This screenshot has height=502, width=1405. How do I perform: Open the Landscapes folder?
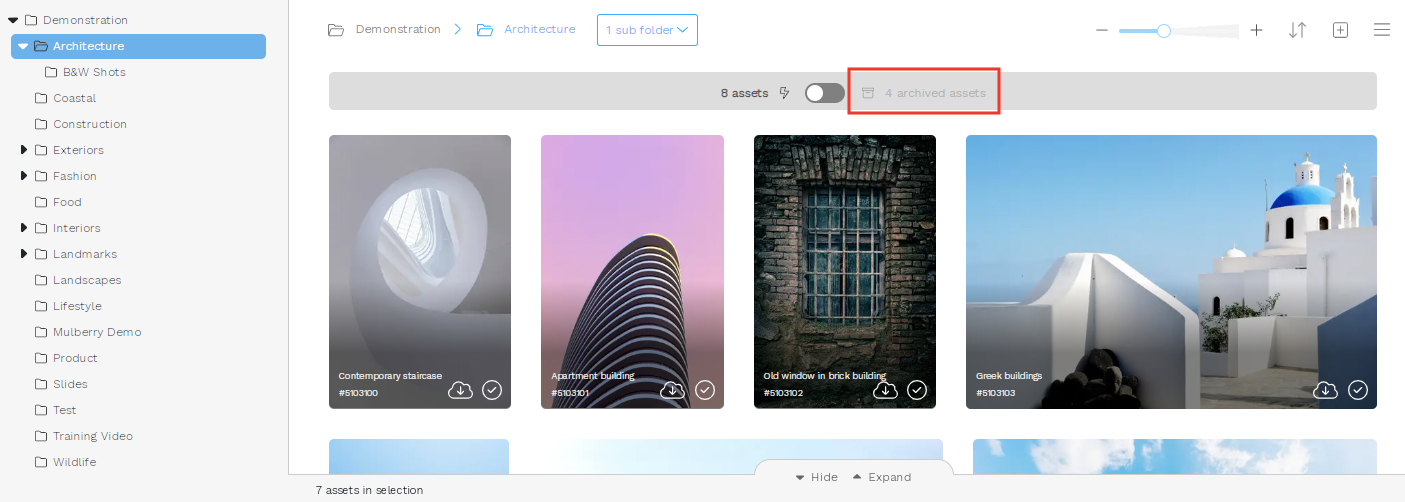tap(87, 280)
